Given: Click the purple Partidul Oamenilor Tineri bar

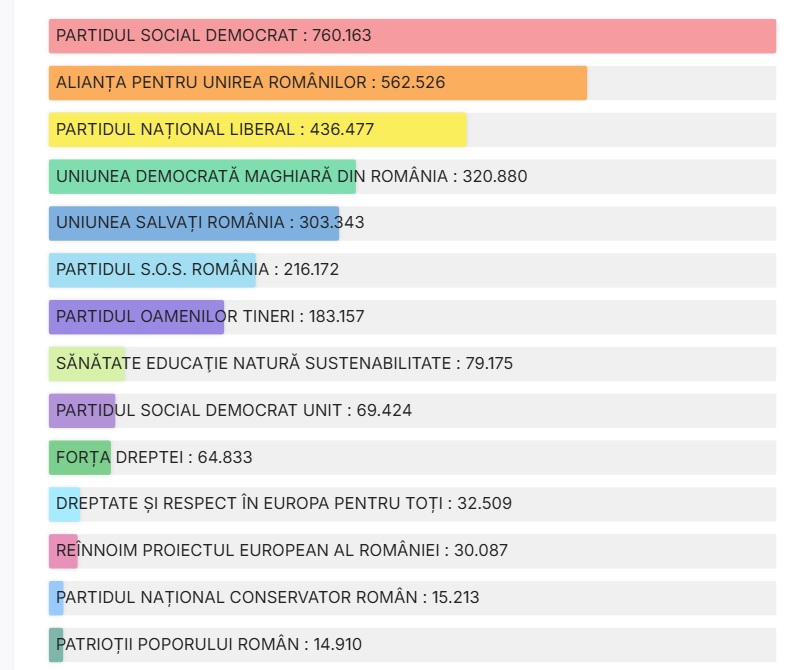Looking at the screenshot, I should (136, 317).
